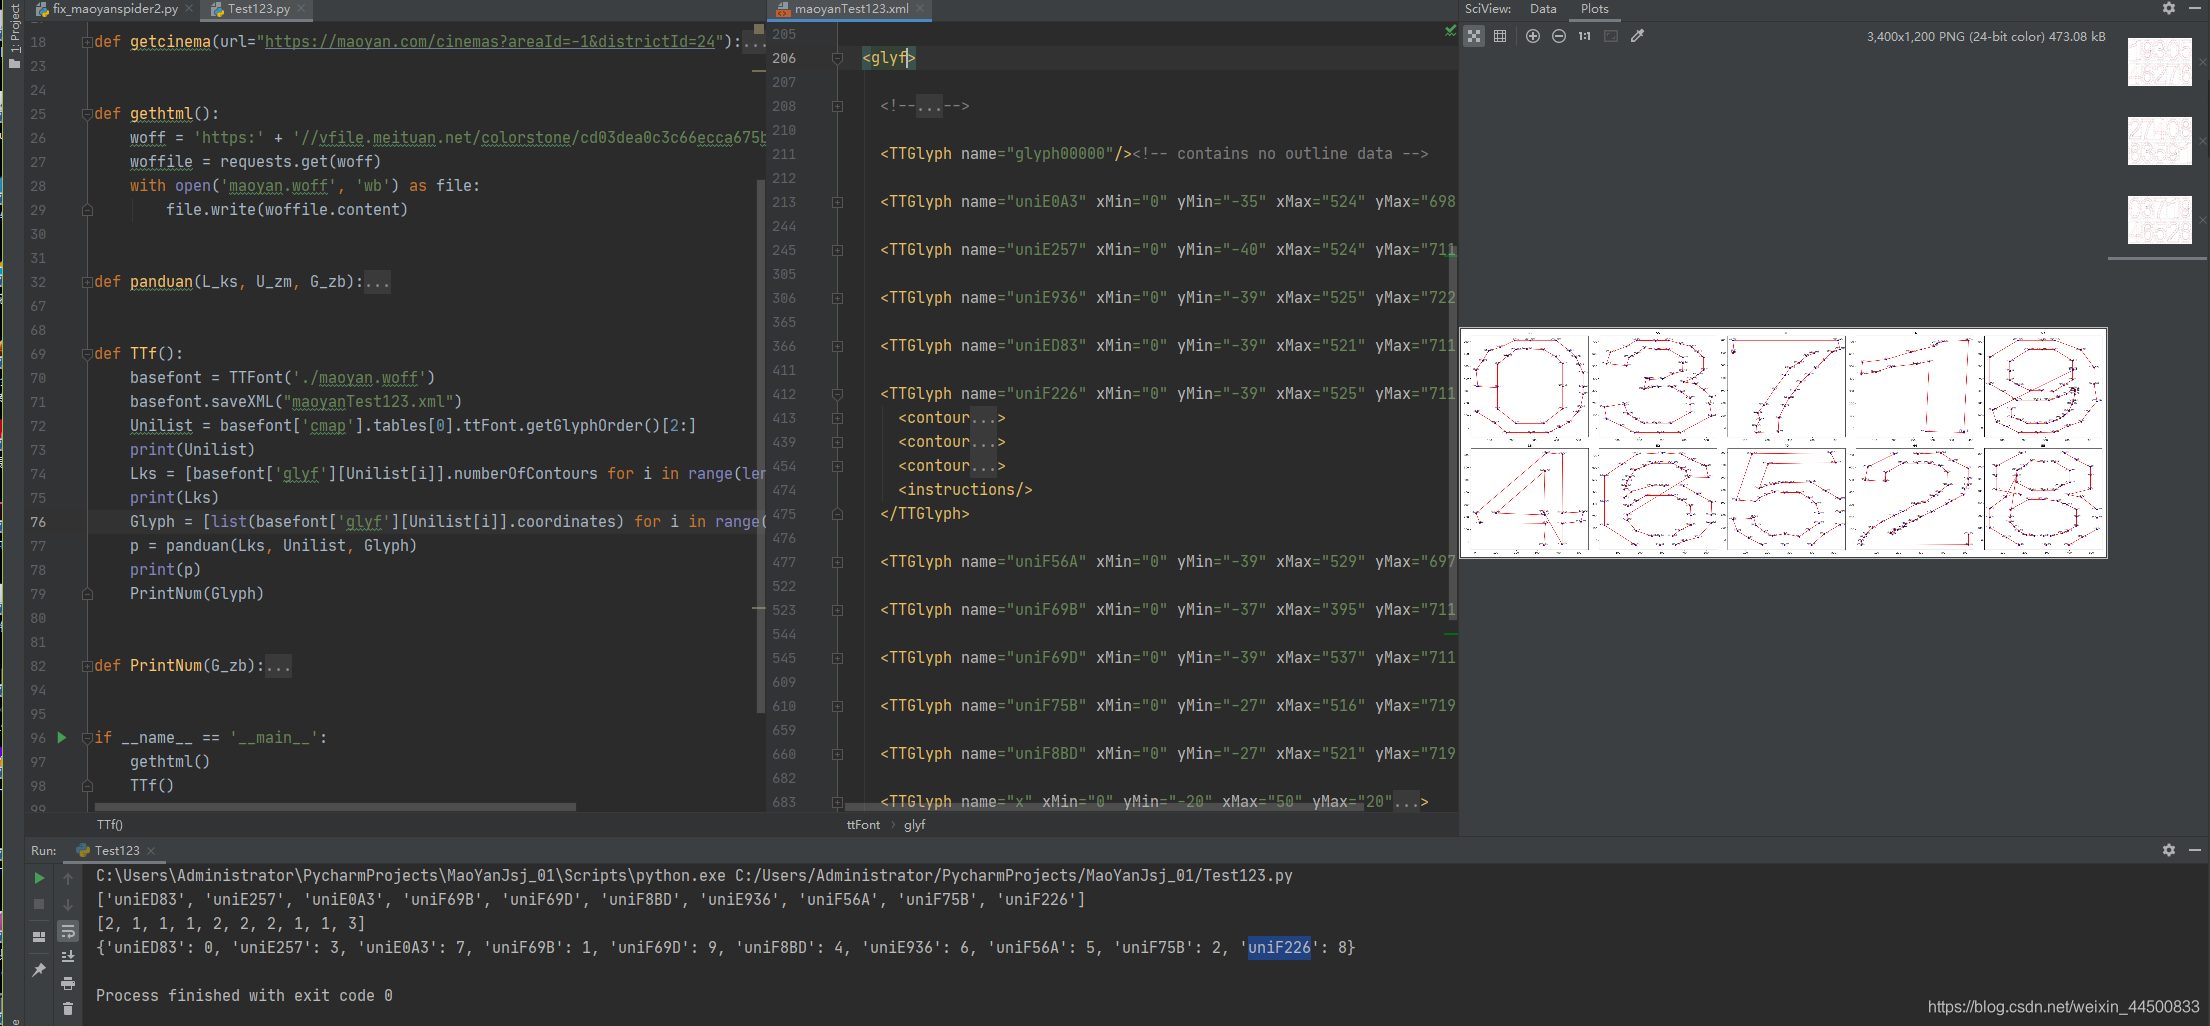2210x1026 pixels.
Task: Open the third plot thumbnail
Action: 2159,220
